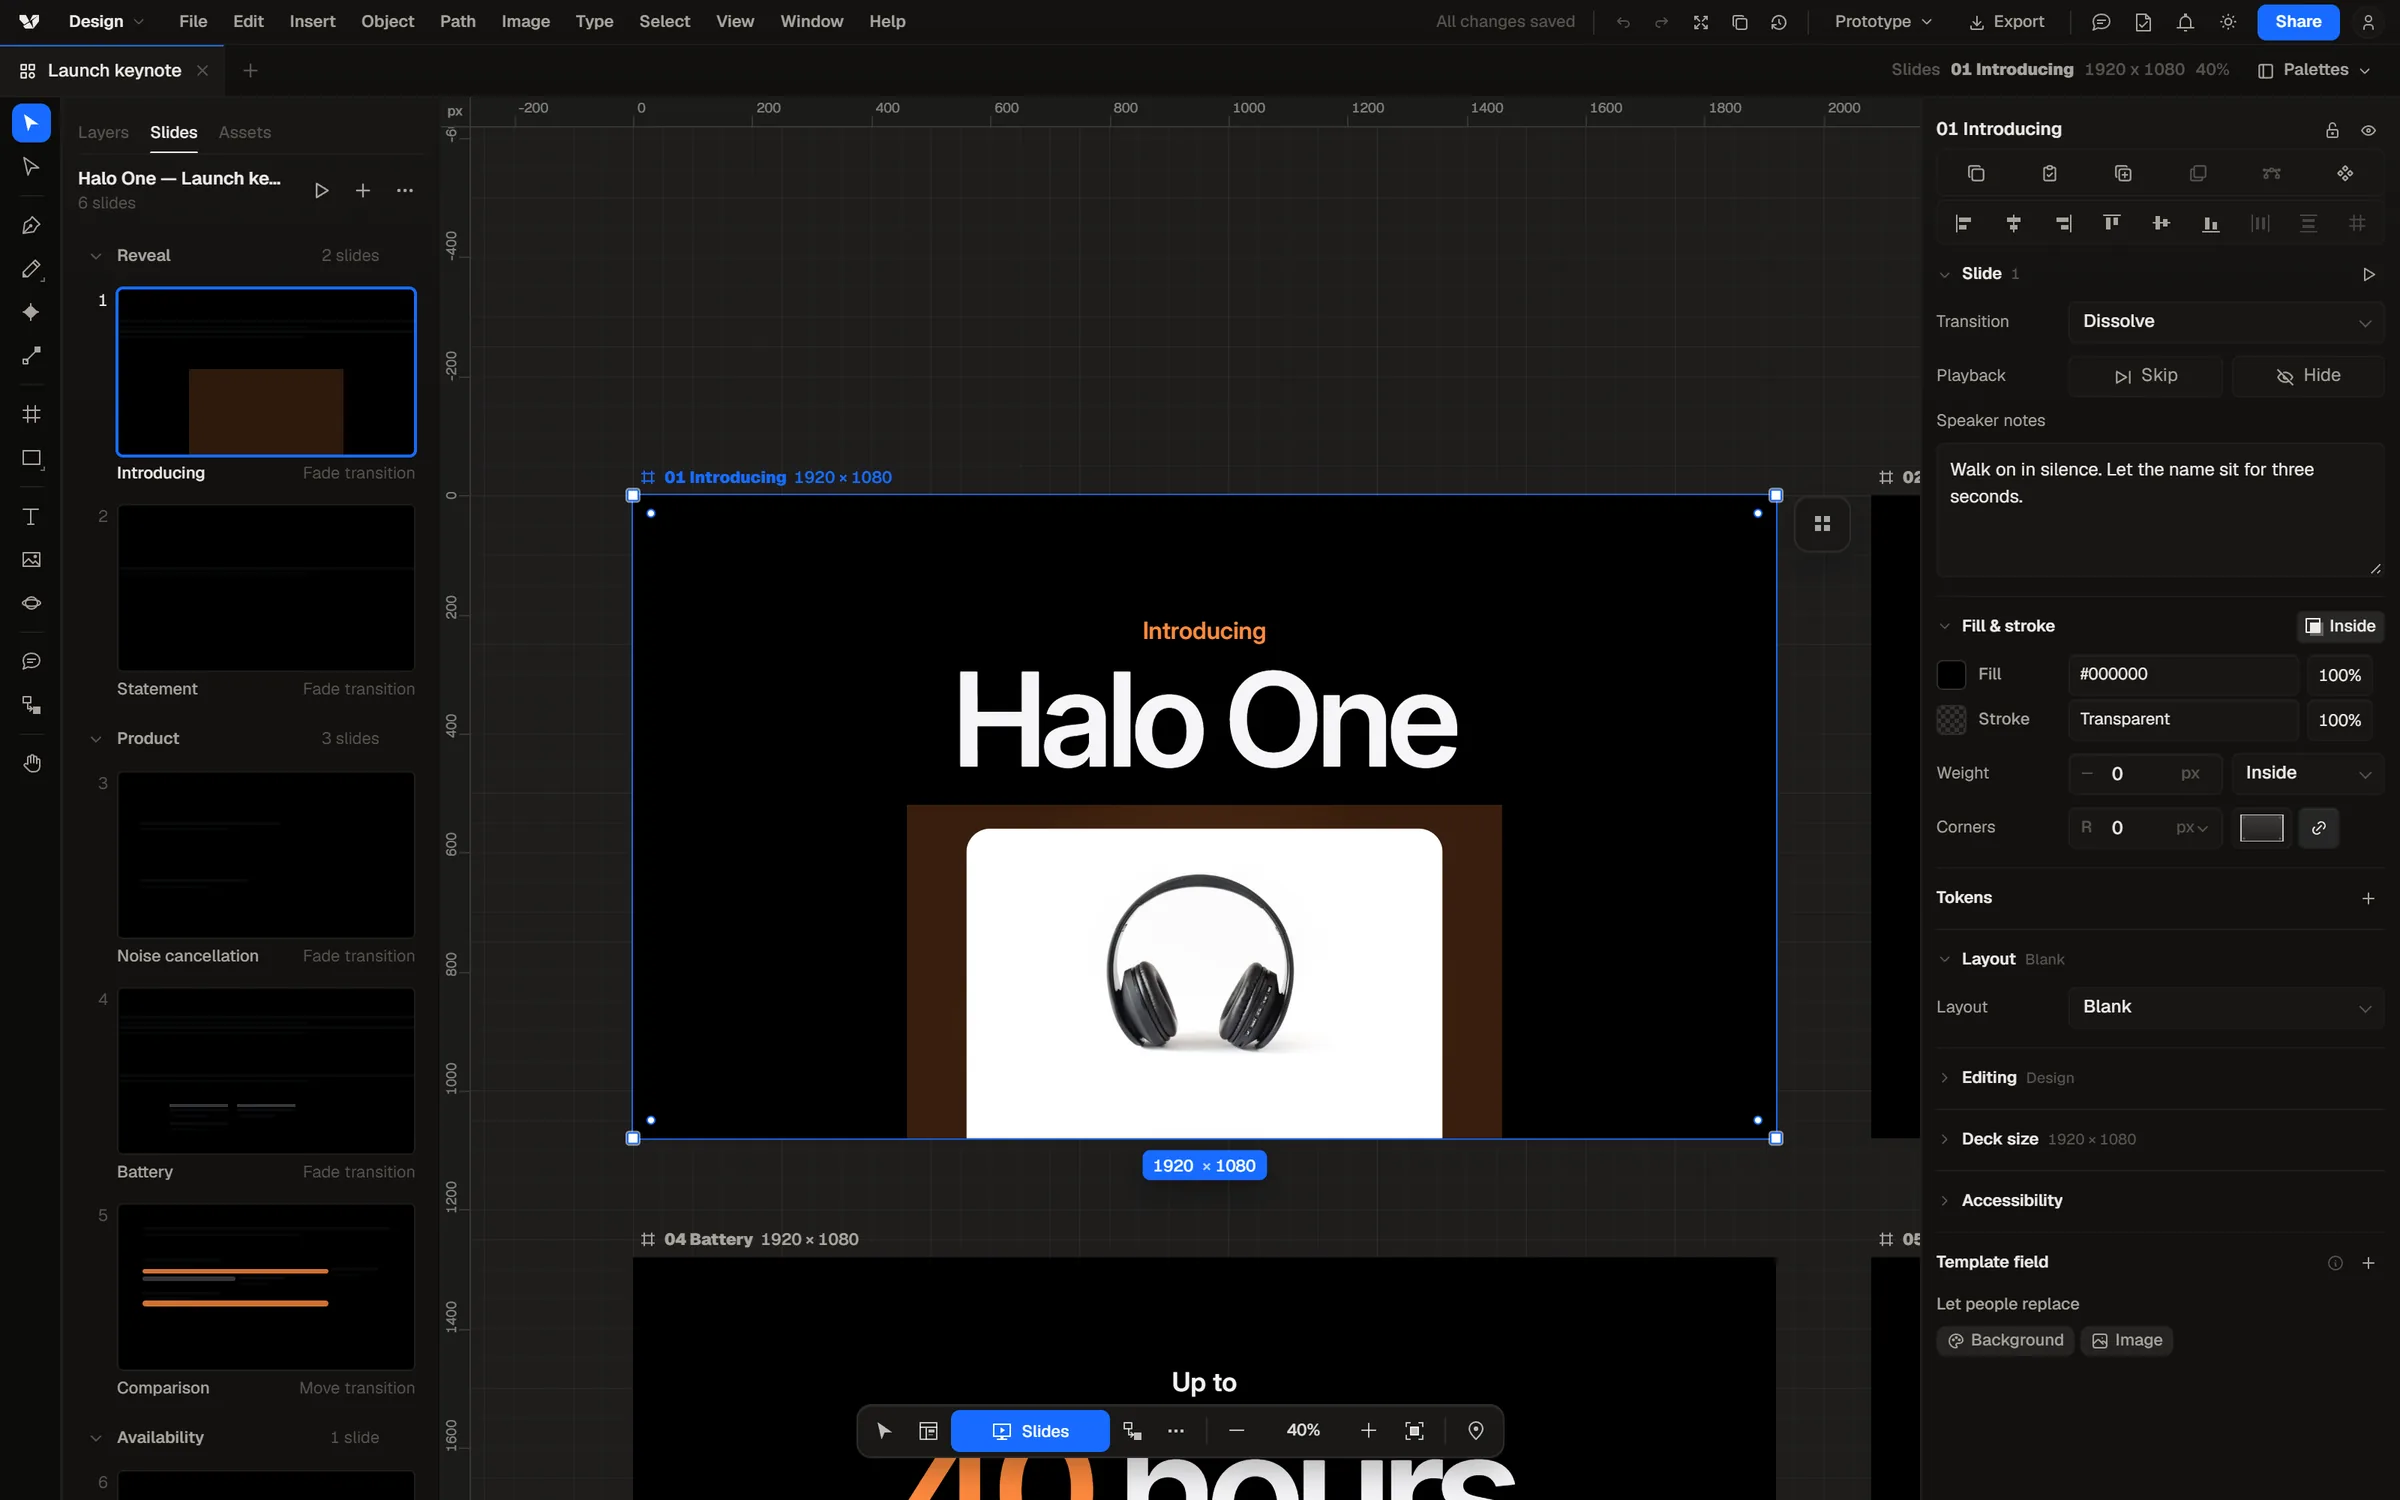2400x1500 pixels.
Task: Open version history clock icon
Action: pyautogui.click(x=1779, y=22)
